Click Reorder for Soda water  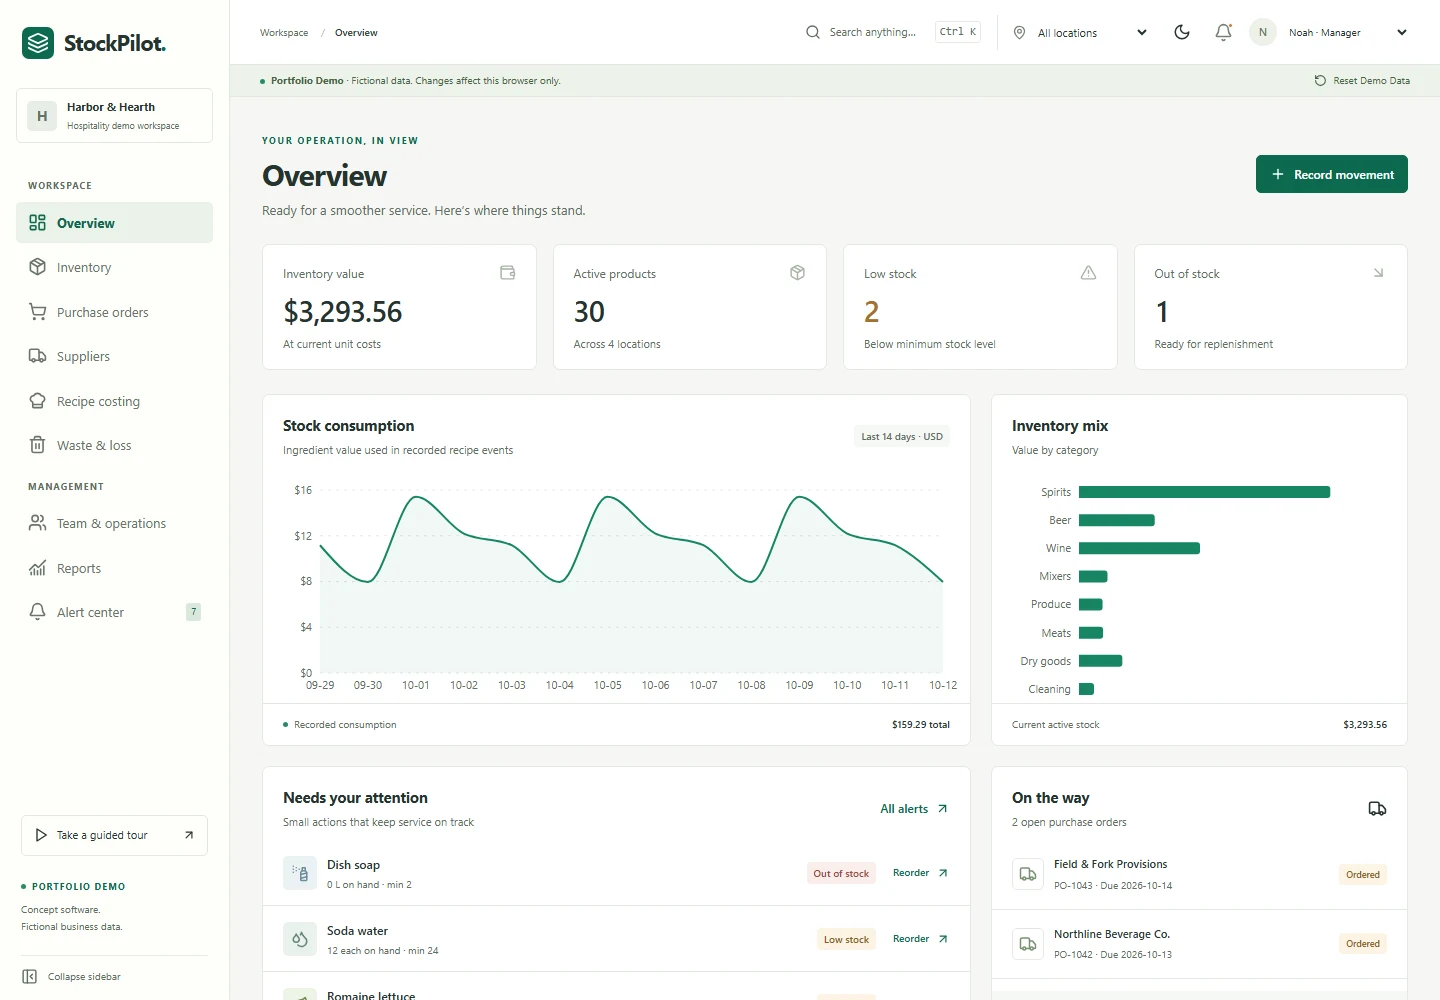pyautogui.click(x=920, y=939)
